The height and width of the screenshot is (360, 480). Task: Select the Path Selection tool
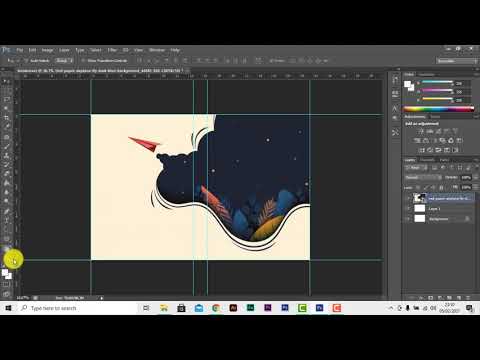[6, 229]
